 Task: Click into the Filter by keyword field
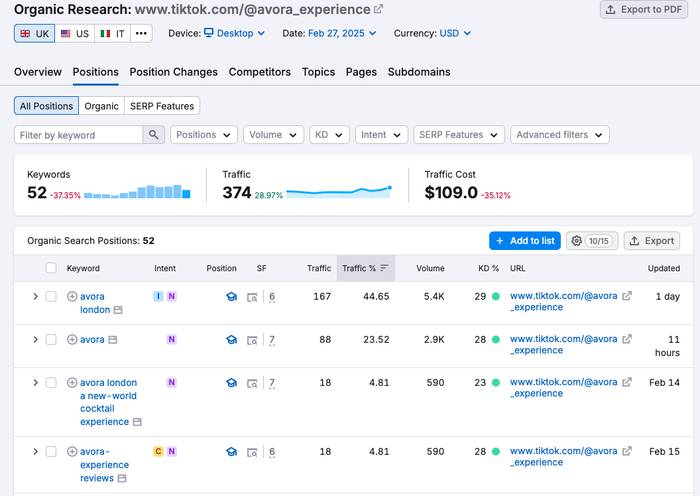(78, 135)
